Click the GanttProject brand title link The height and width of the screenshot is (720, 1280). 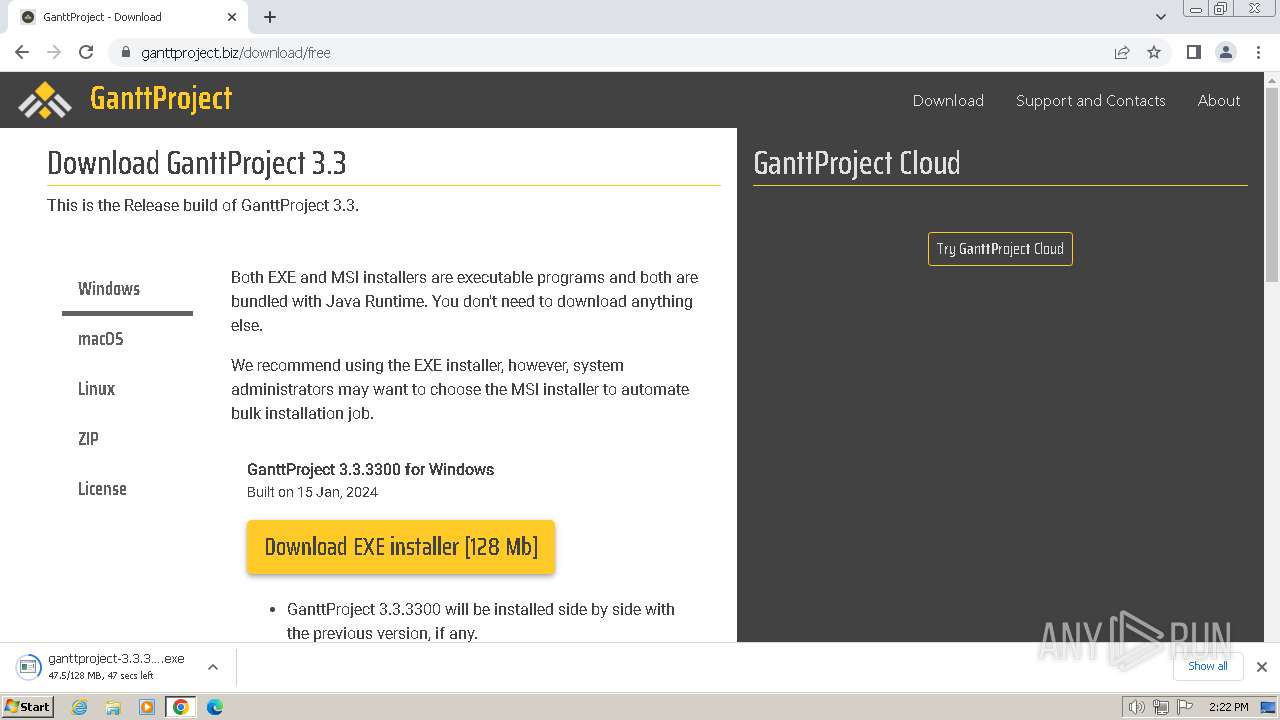(x=161, y=98)
